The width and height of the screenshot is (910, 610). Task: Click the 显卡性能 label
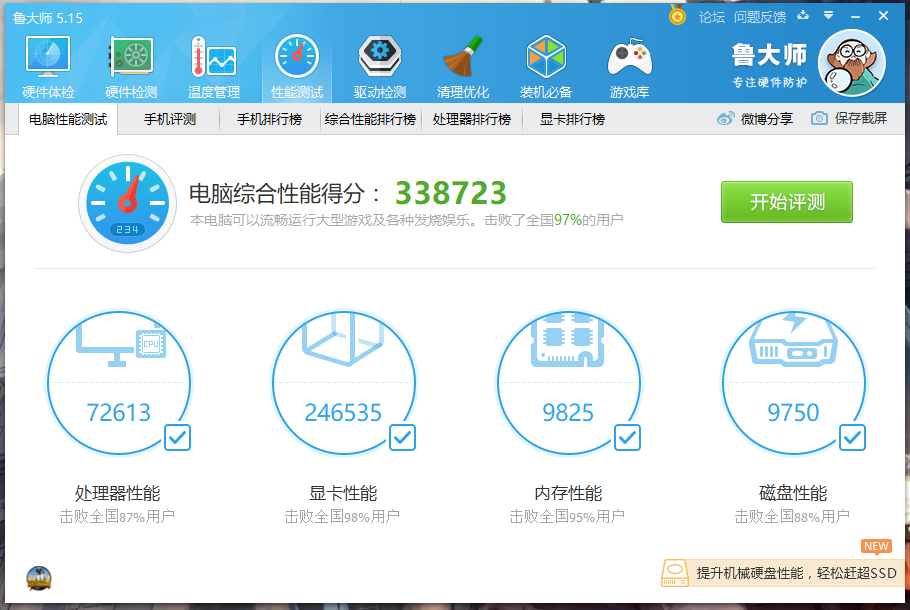click(x=343, y=493)
